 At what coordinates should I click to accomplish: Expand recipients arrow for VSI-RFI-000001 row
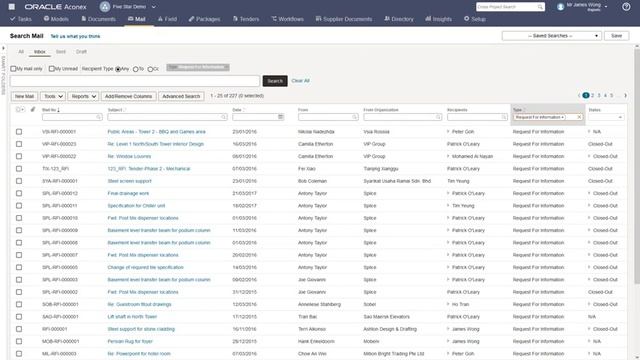tap(448, 131)
